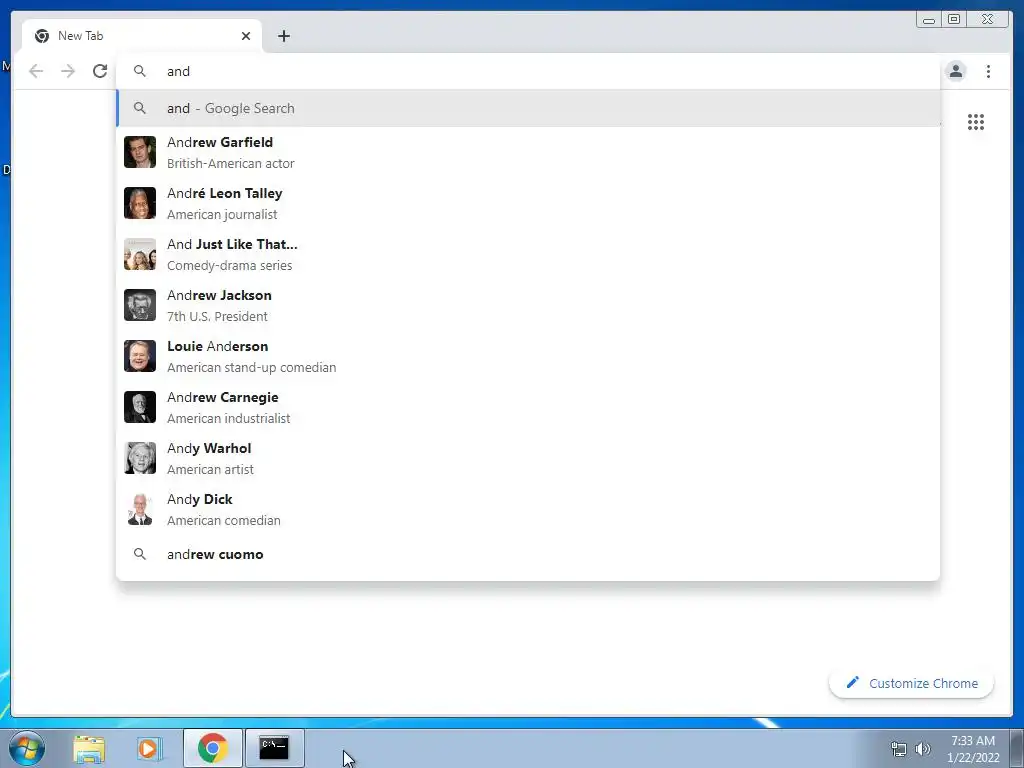The height and width of the screenshot is (768, 1024).
Task: Select André Leon Talley suggestion
Action: point(528,203)
